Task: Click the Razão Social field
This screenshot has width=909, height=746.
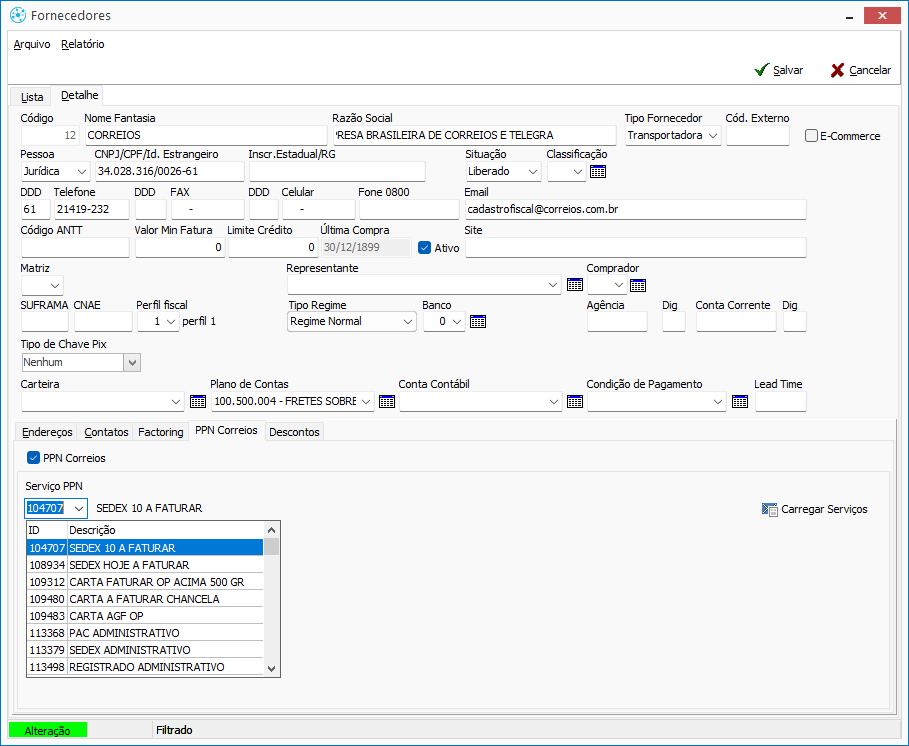Action: coord(474,135)
